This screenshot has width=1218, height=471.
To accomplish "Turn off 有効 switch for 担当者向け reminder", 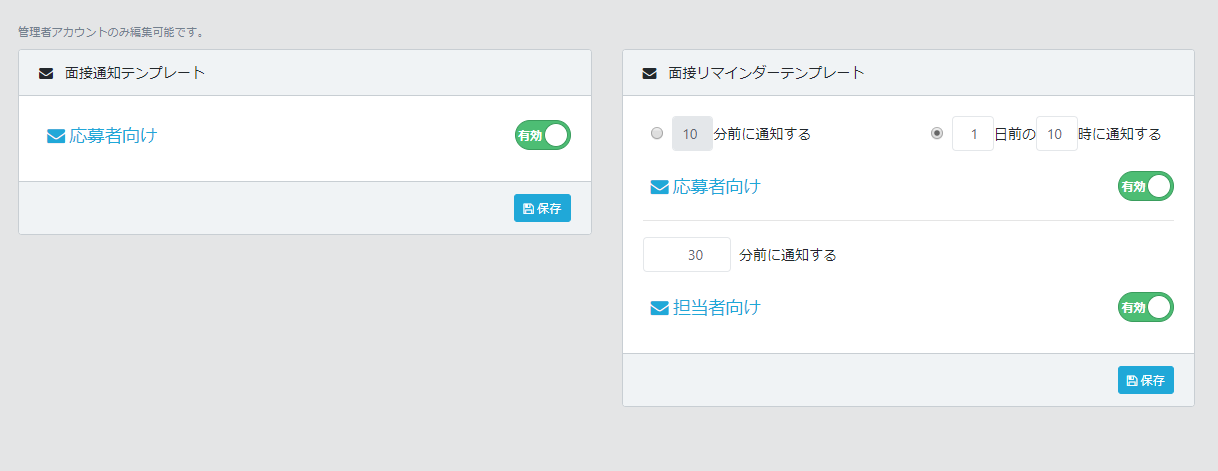I will 1145,307.
